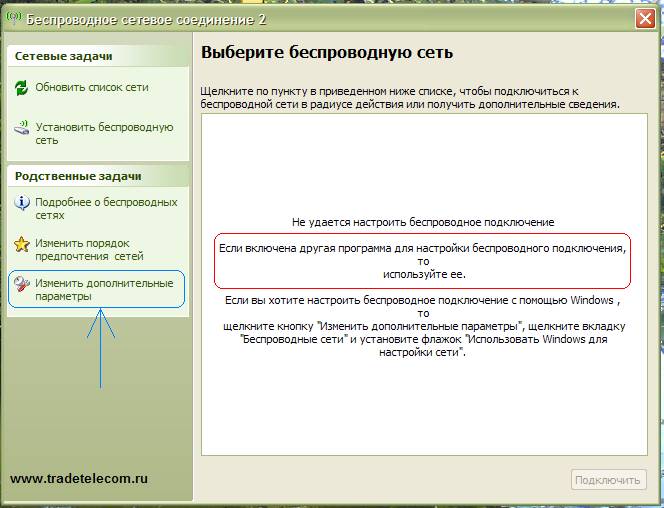
Task: Open "Подробнее о беспроводных сетях" link
Action: [x=98, y=208]
